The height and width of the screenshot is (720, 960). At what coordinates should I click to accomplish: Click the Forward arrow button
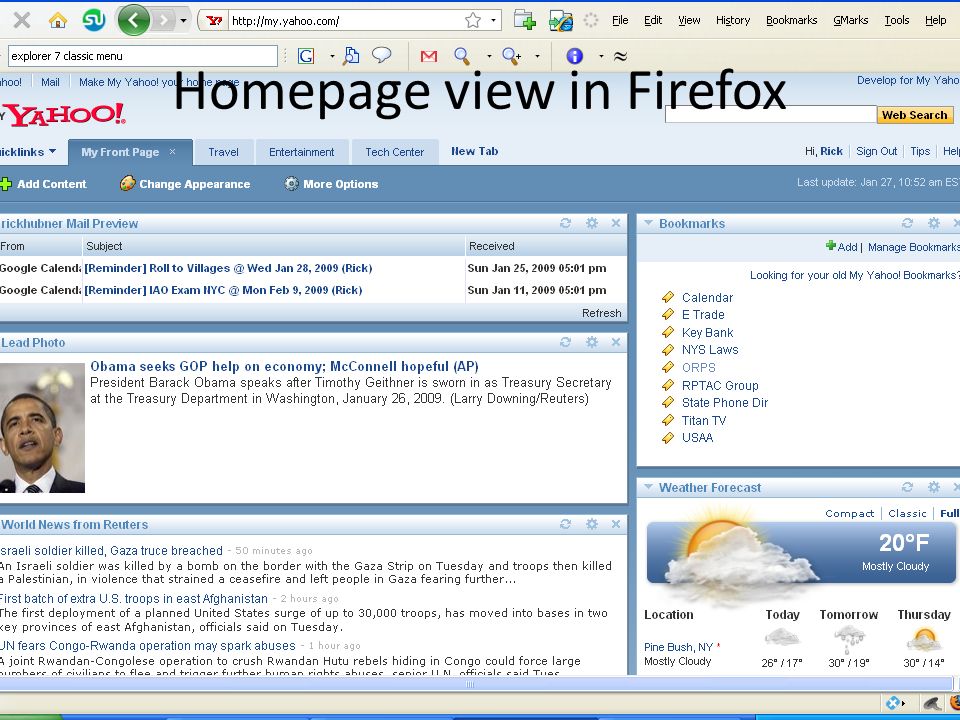pos(163,21)
